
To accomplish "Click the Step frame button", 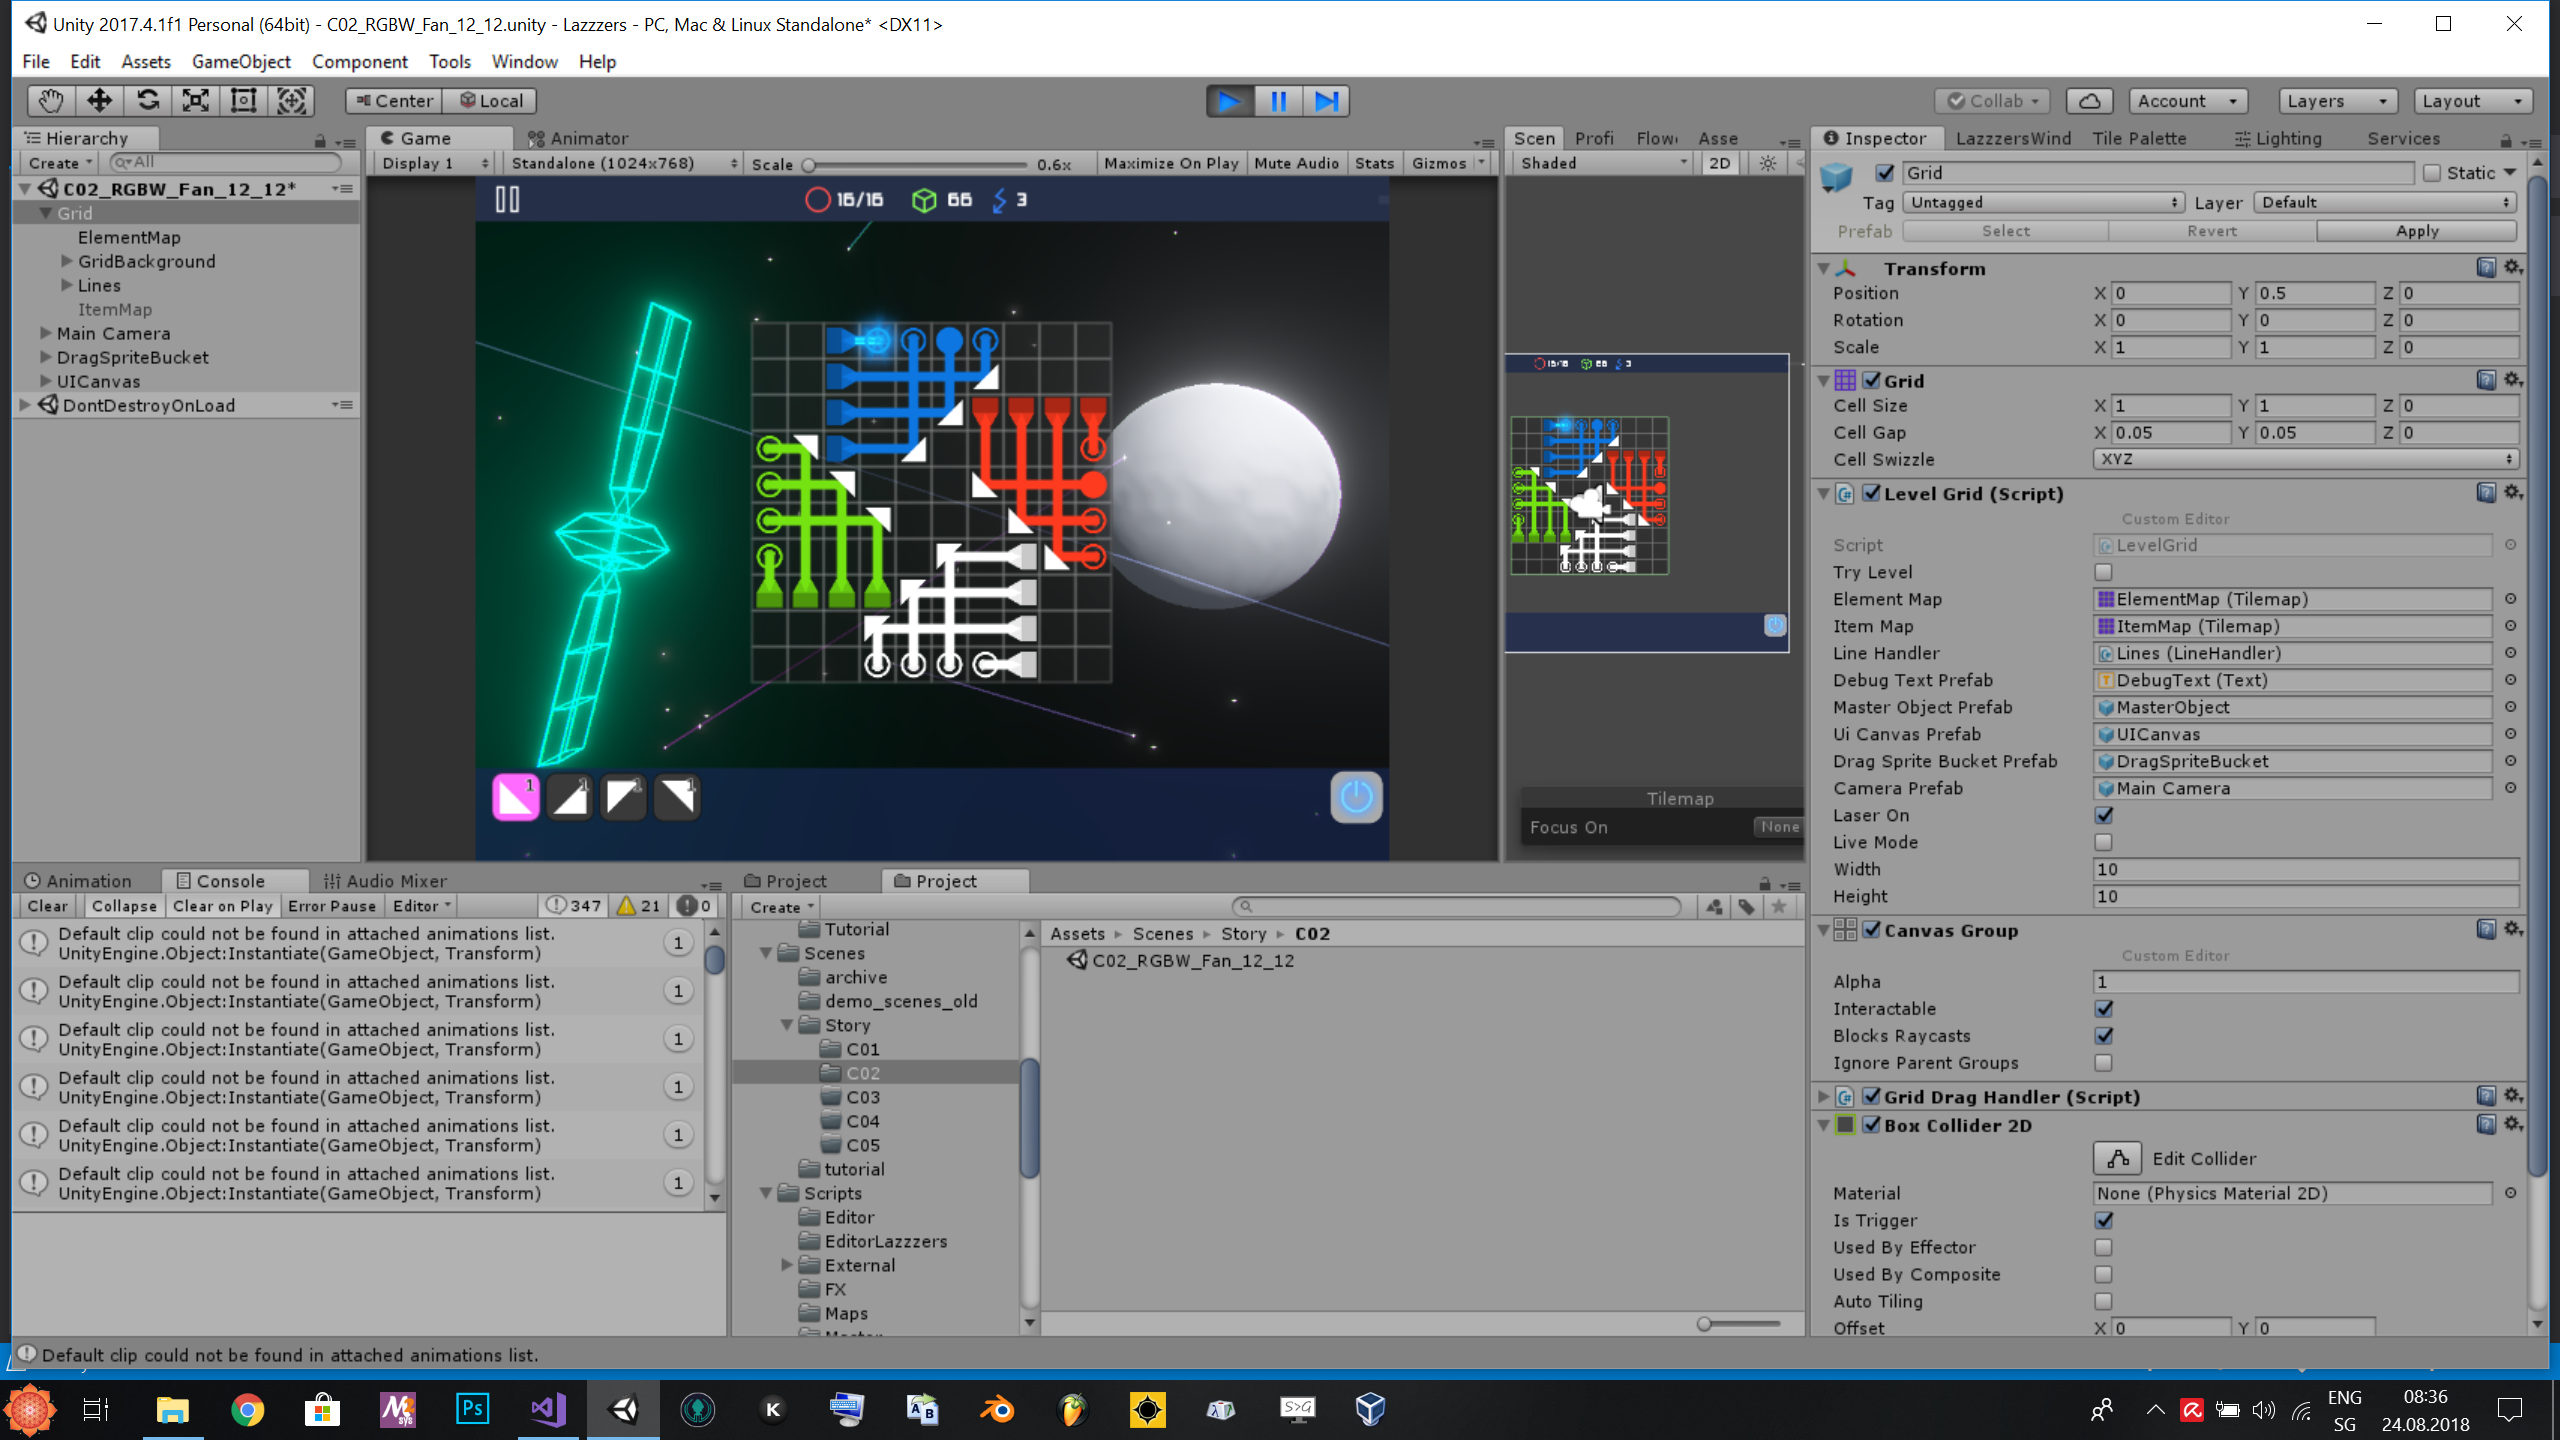I will [x=1326, y=101].
